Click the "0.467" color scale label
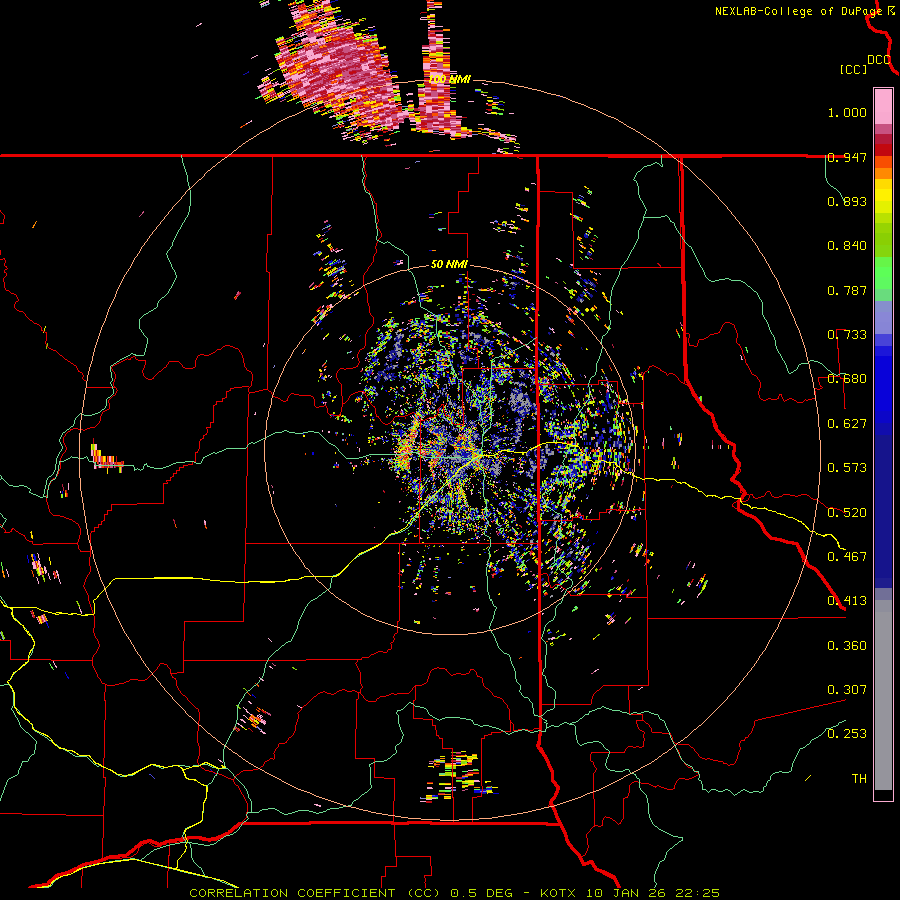Image resolution: width=900 pixels, height=900 pixels. point(847,557)
